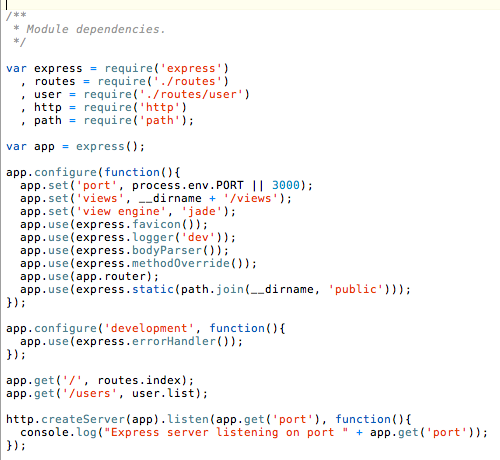The height and width of the screenshot is (460, 500).
Task: Click the http.createServer(app) text
Action: [x=82, y=419]
